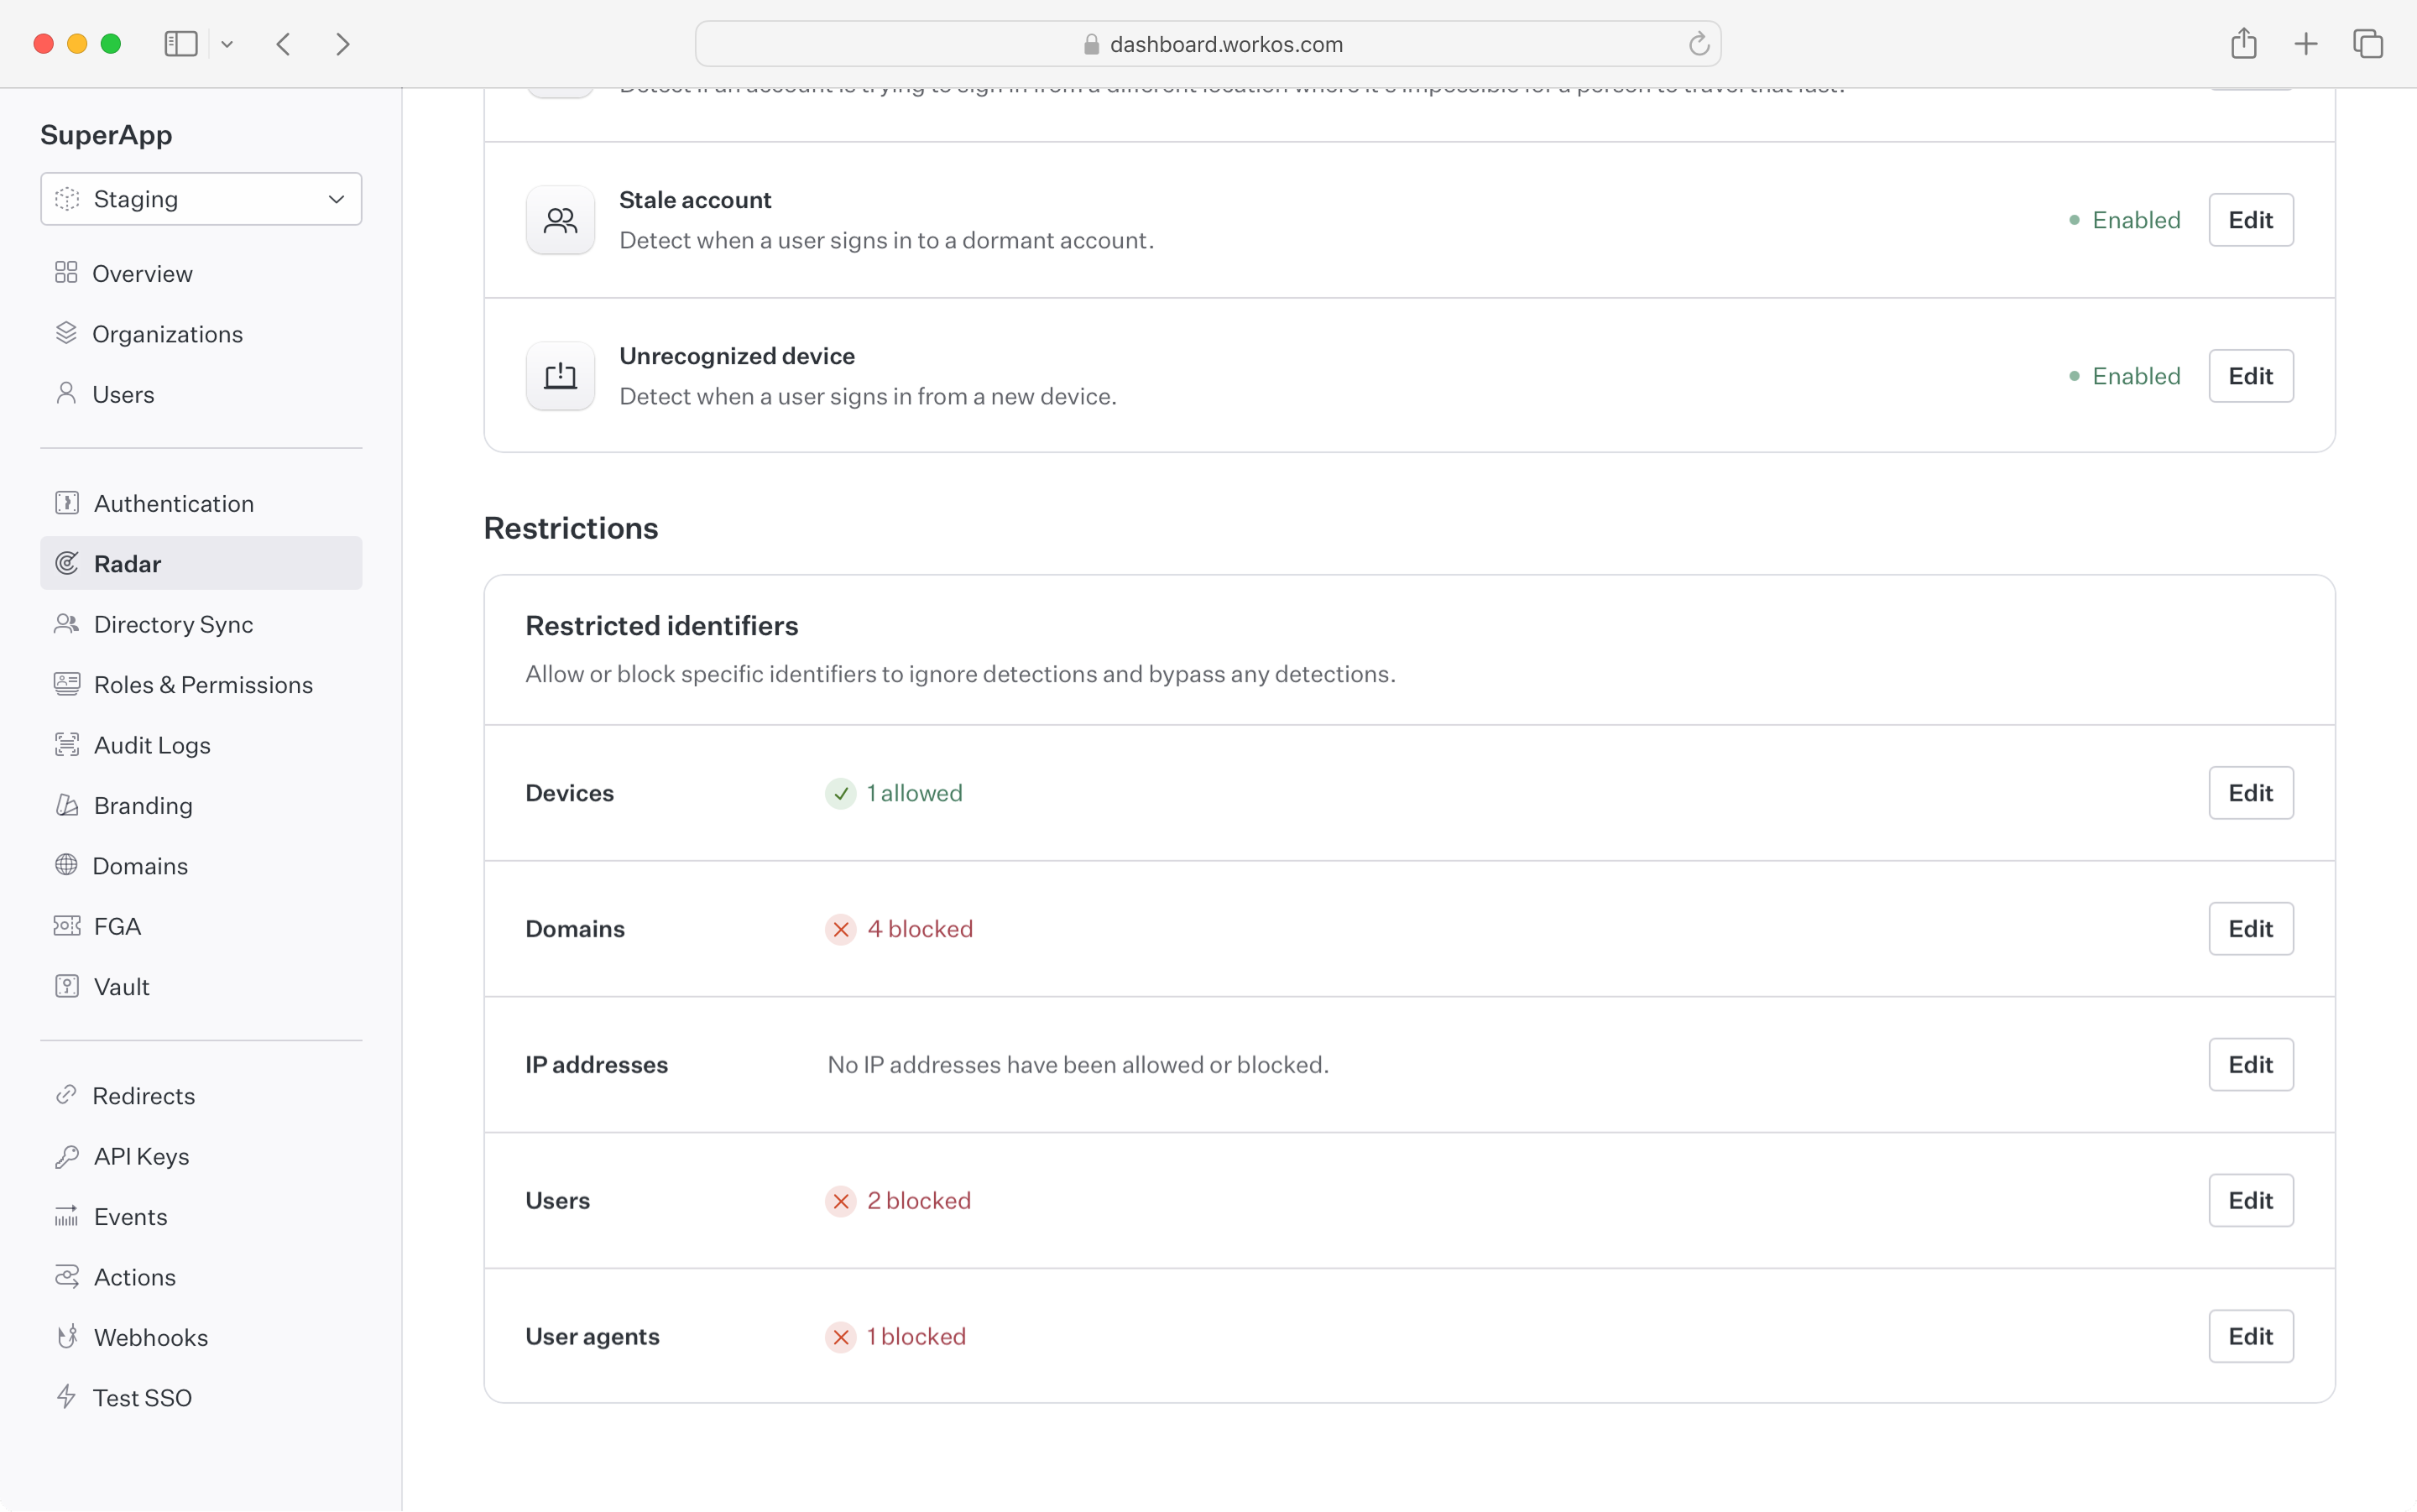Select Roles & Permissions in sidebar
Screen dimensions: 2417x1512
203,684
